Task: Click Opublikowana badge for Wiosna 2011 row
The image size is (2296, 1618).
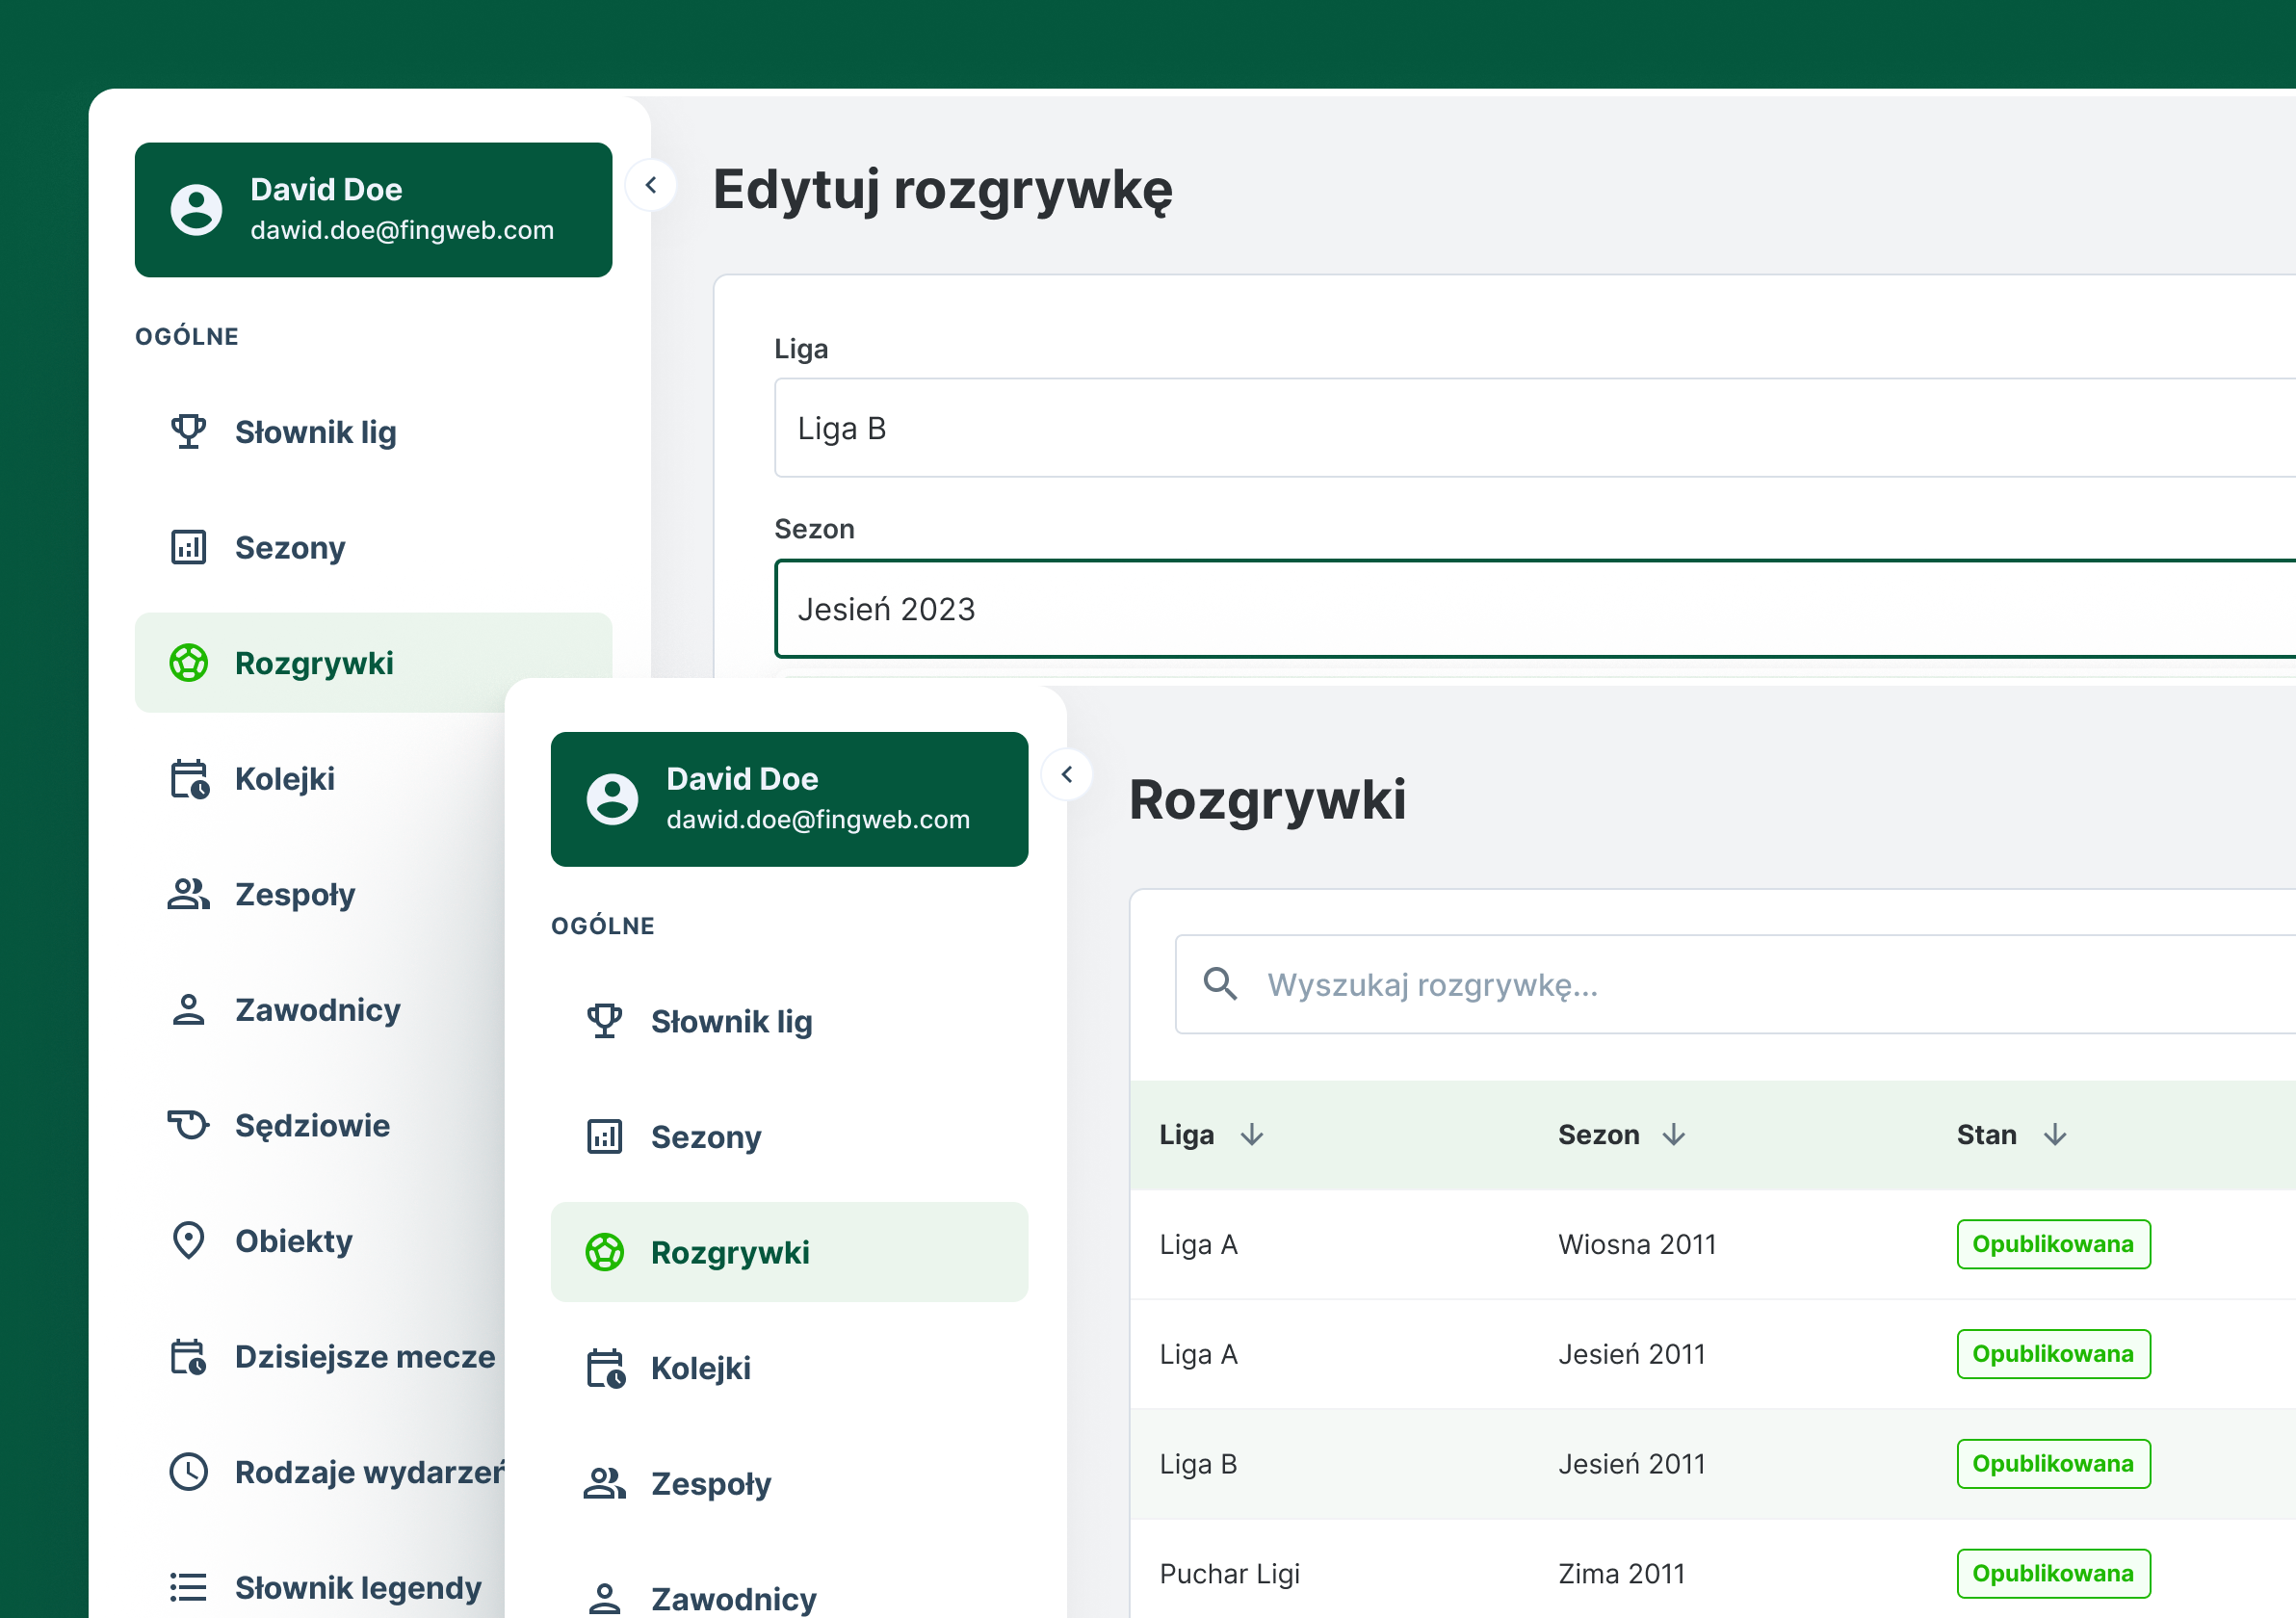Action: point(2053,1244)
